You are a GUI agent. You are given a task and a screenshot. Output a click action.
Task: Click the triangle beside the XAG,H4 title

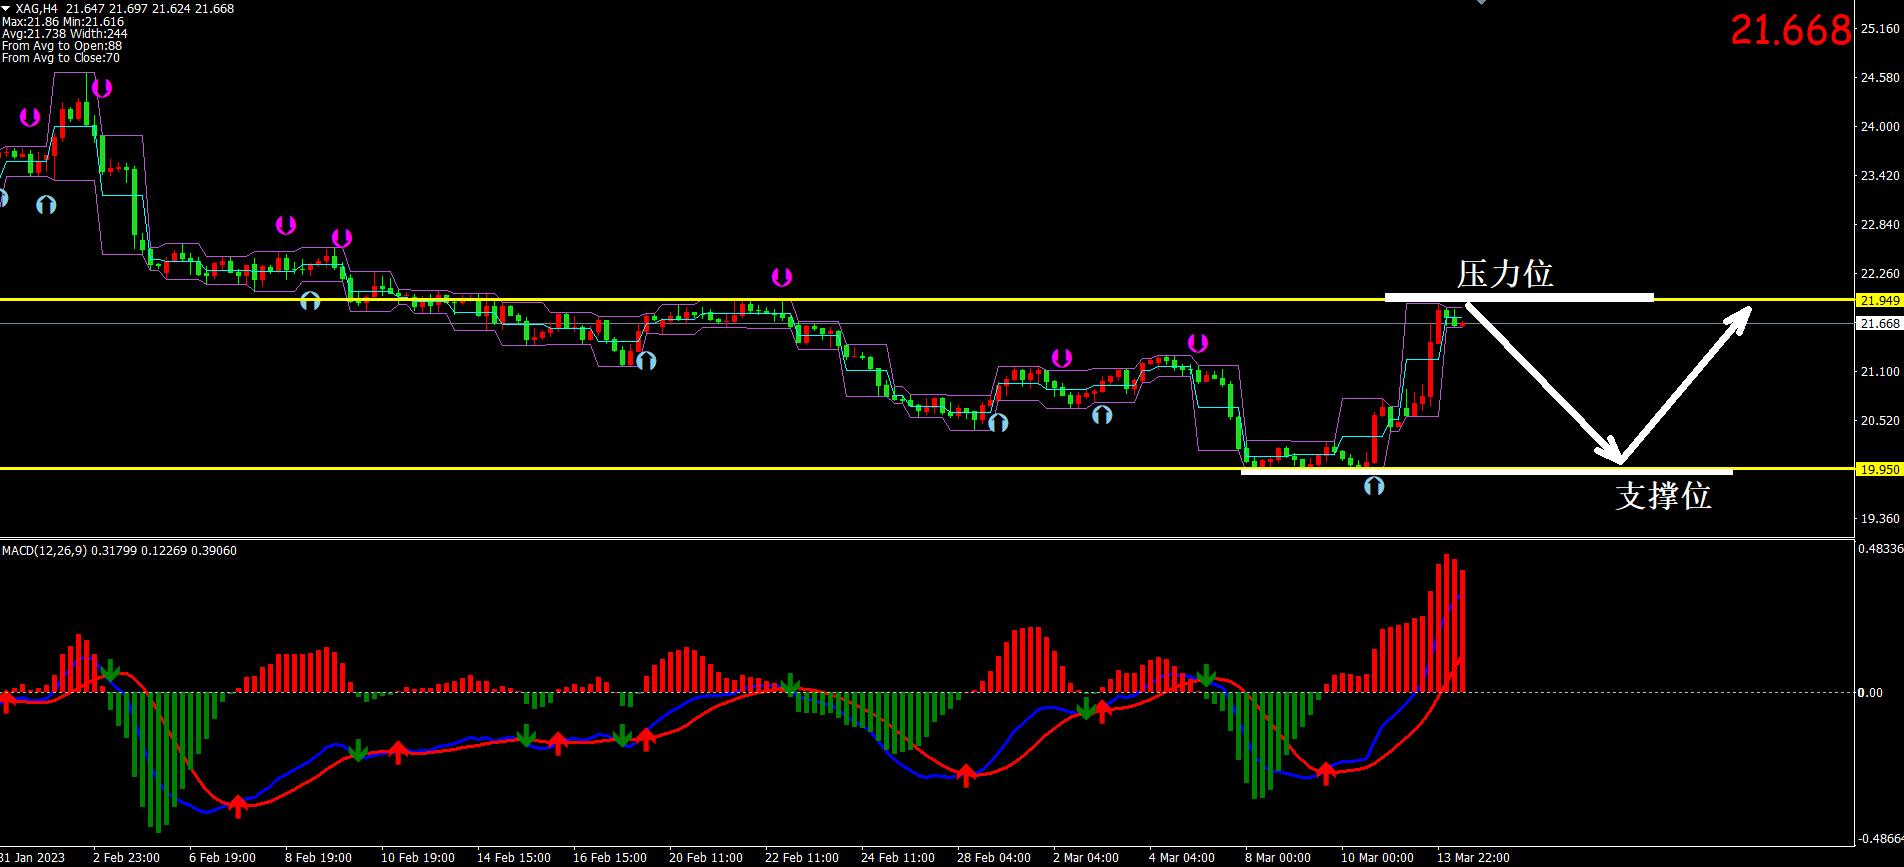click(7, 8)
